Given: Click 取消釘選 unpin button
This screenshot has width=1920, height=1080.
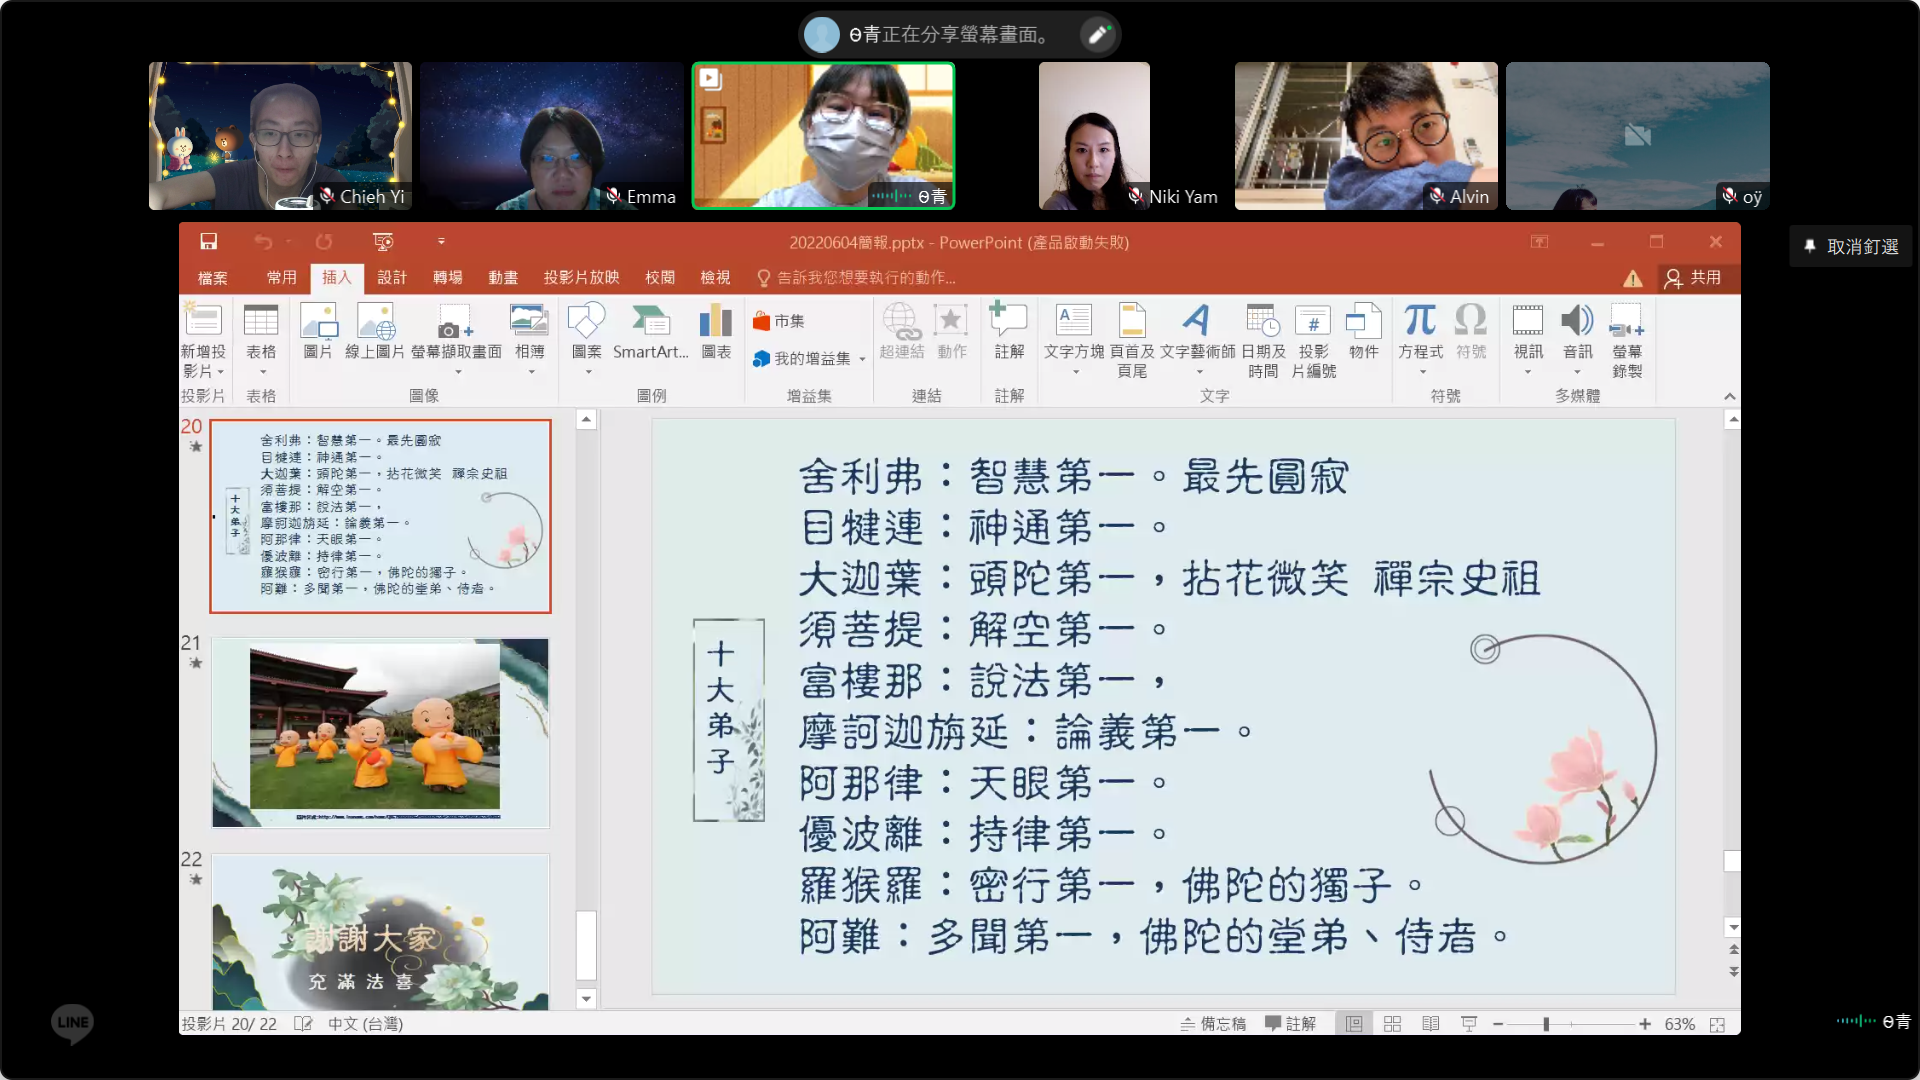Looking at the screenshot, I should [1851, 246].
